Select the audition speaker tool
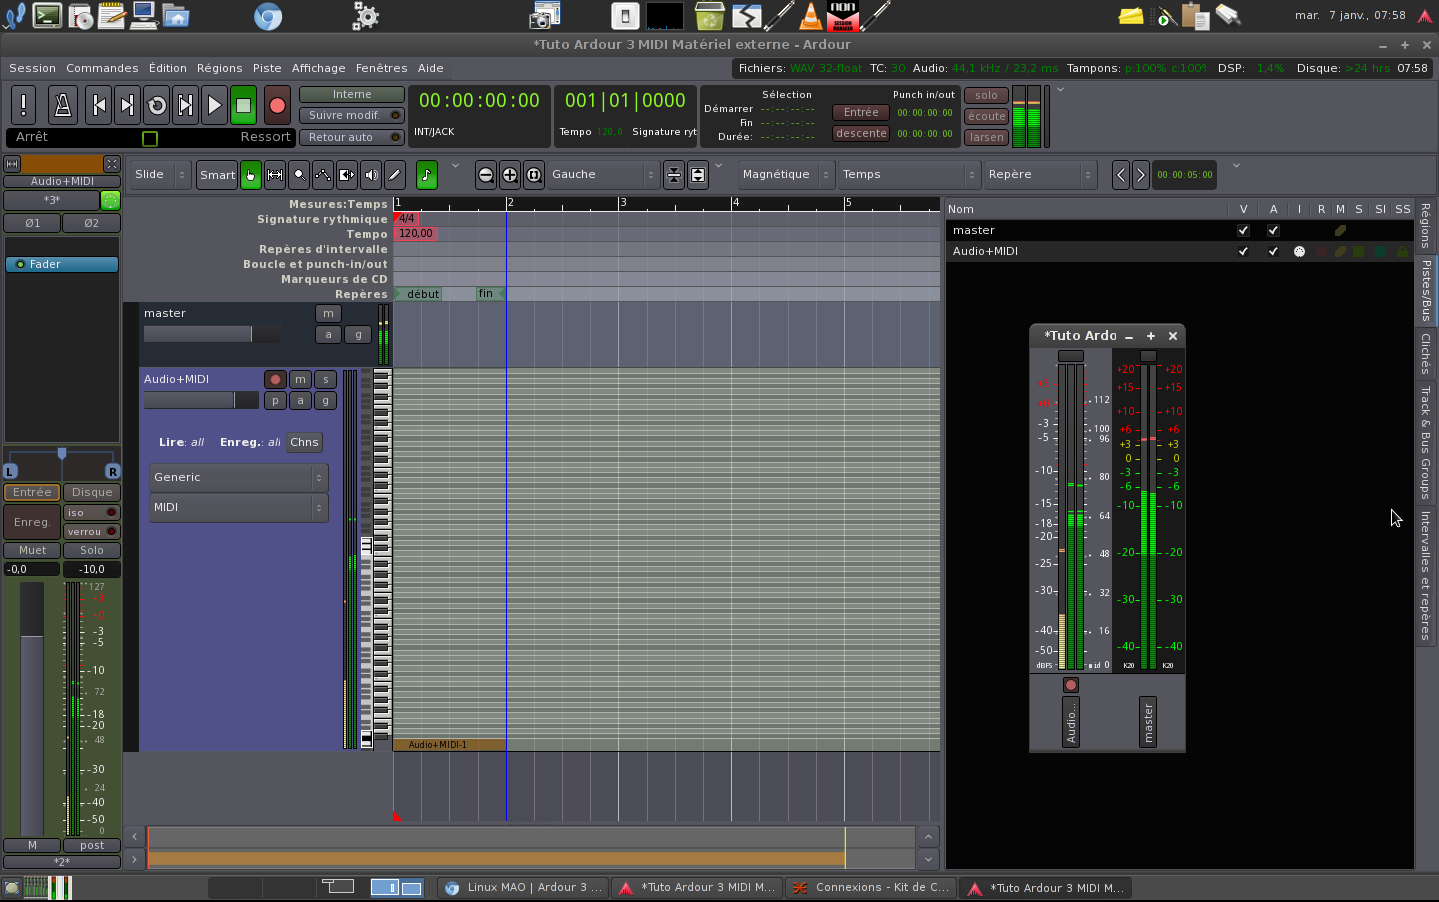This screenshot has height=902, width=1439. (x=371, y=175)
